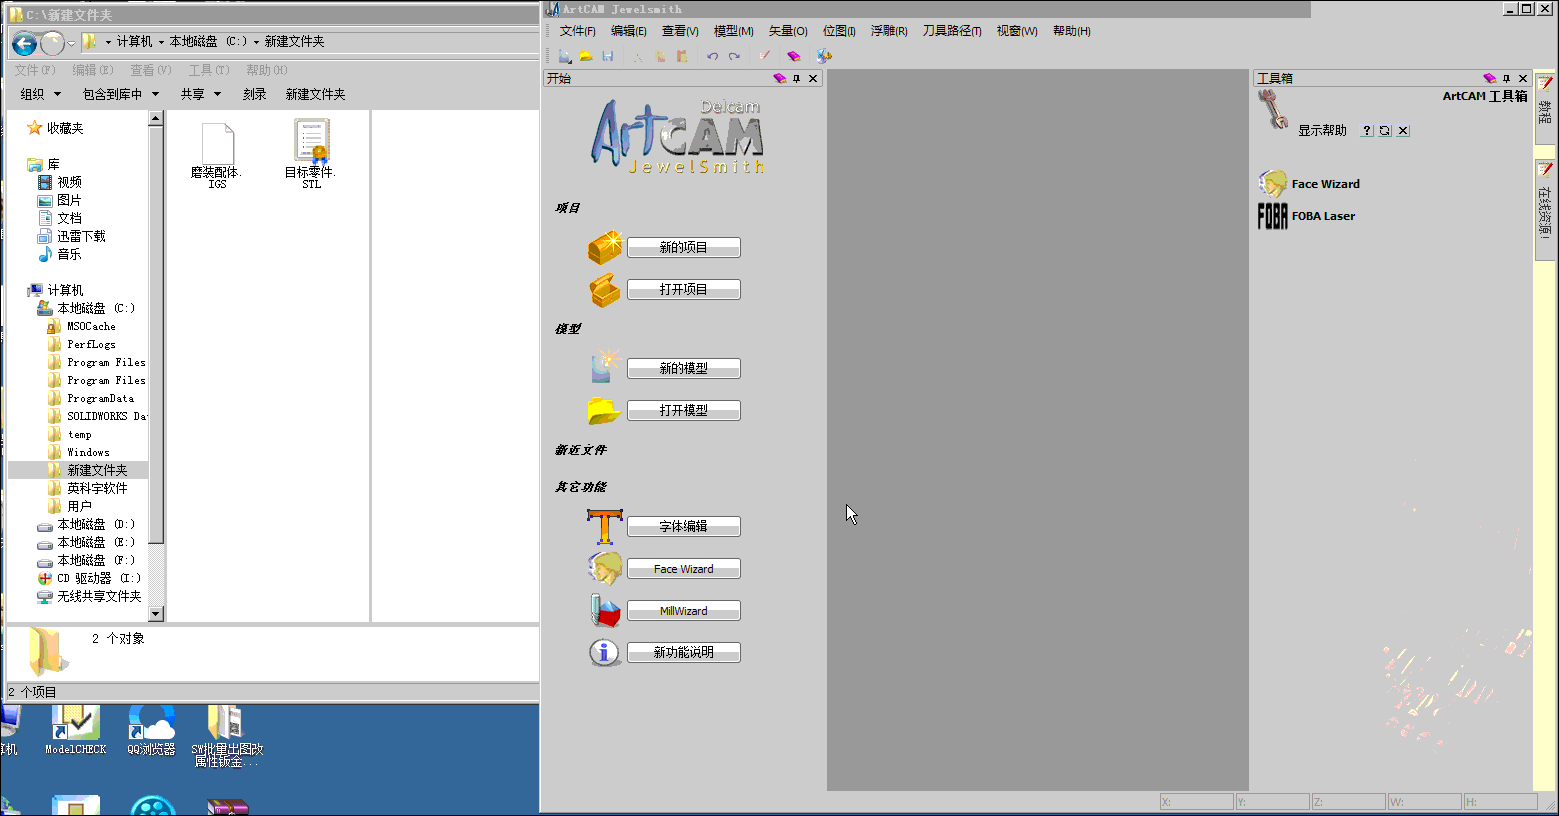Select the 磨装配体.IGS file
Viewport: 1559px width, 816px height.
coord(217,156)
